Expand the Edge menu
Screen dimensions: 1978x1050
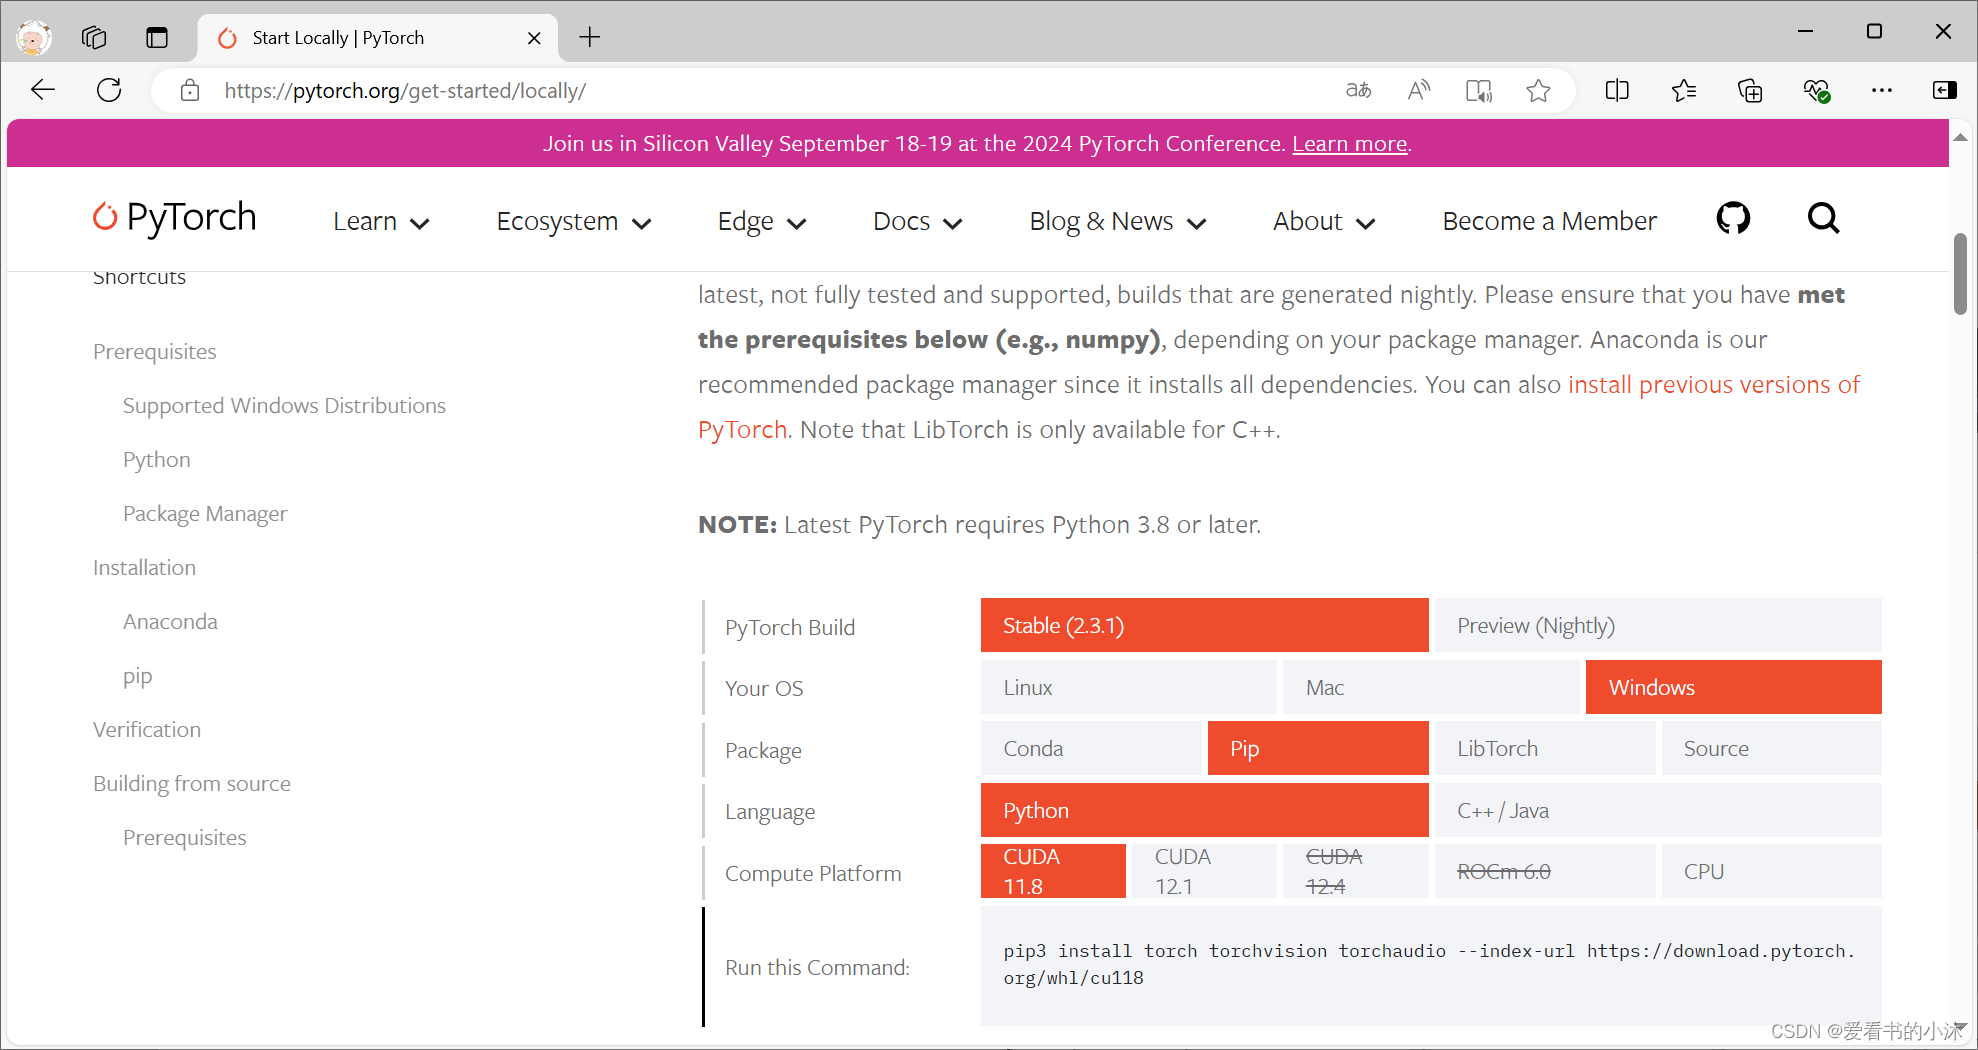[762, 222]
